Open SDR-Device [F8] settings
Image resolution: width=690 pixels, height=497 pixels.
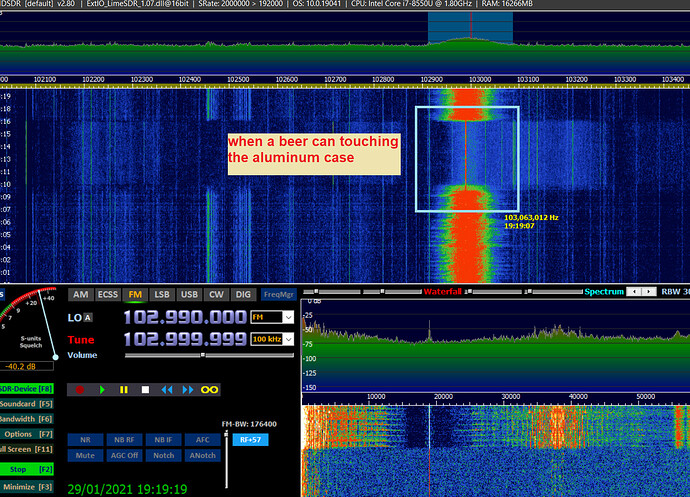coord(26,389)
